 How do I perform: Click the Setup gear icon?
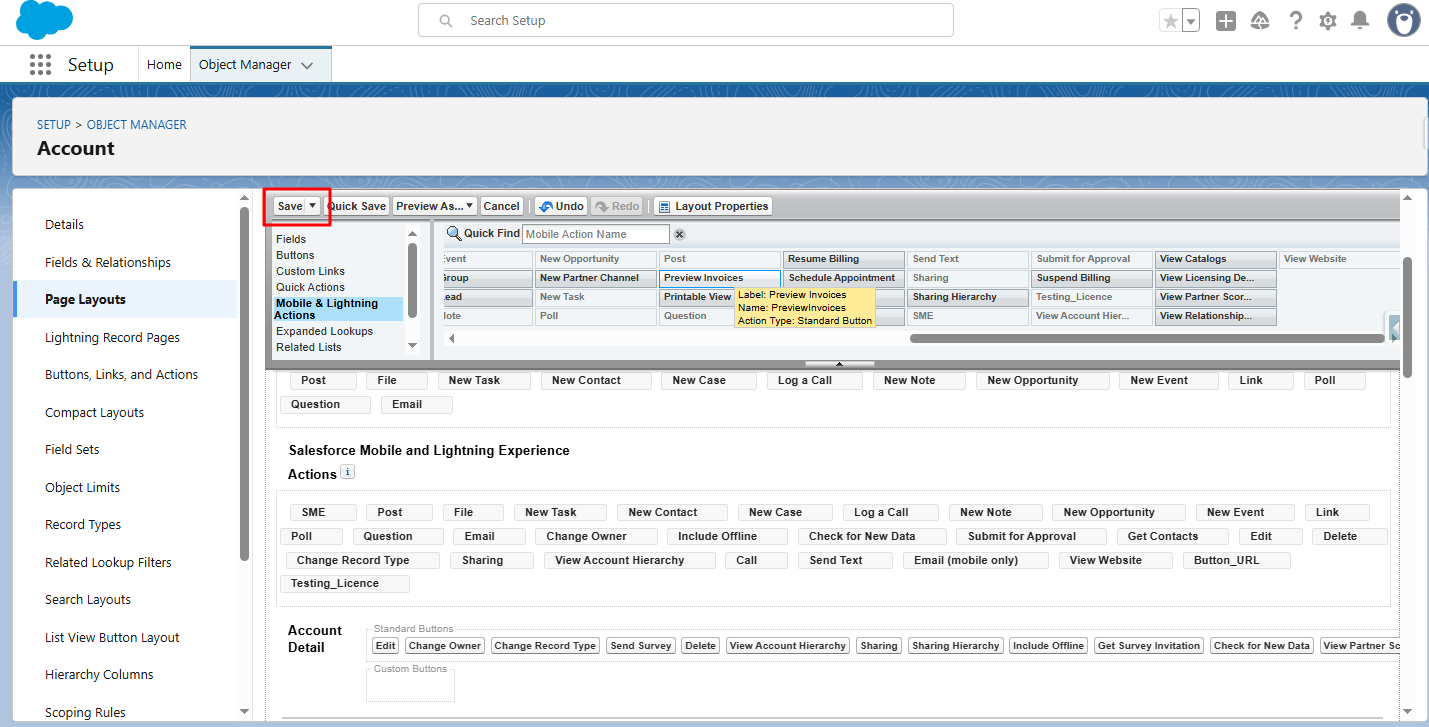[x=1328, y=21]
